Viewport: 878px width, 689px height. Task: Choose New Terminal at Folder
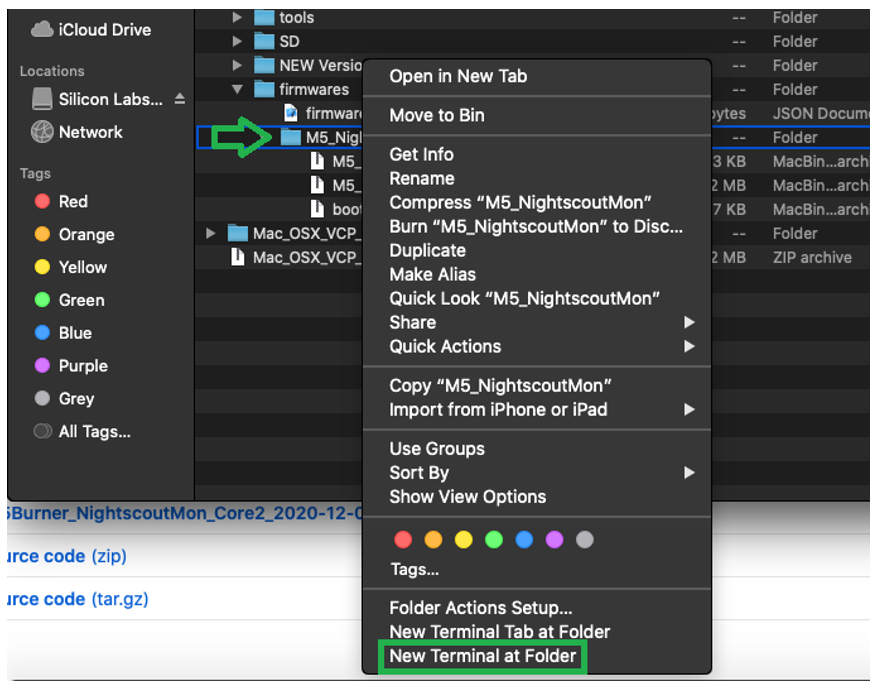482,657
